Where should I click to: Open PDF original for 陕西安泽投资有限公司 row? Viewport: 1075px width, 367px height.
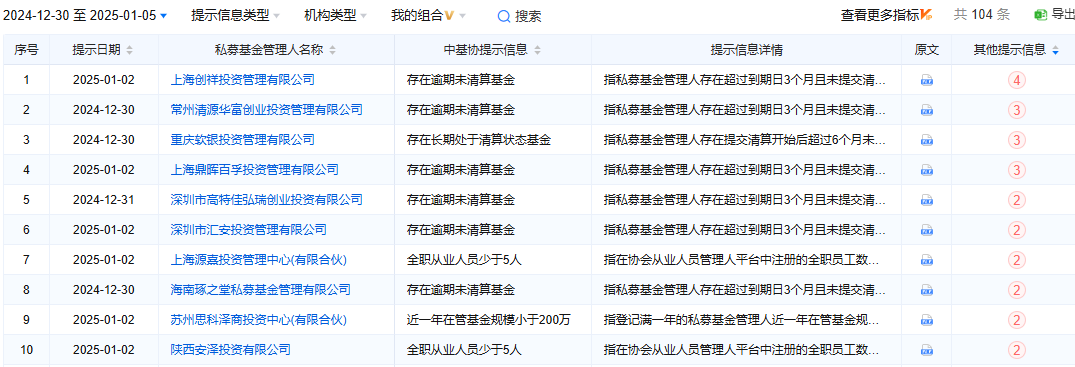[926, 351]
